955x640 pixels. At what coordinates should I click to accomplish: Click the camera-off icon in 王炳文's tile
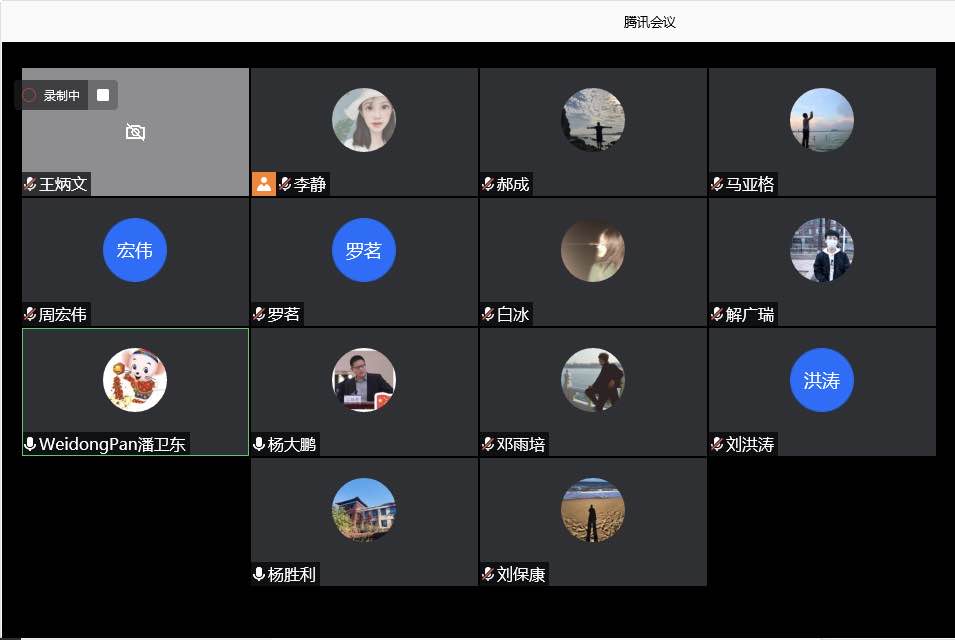point(135,132)
